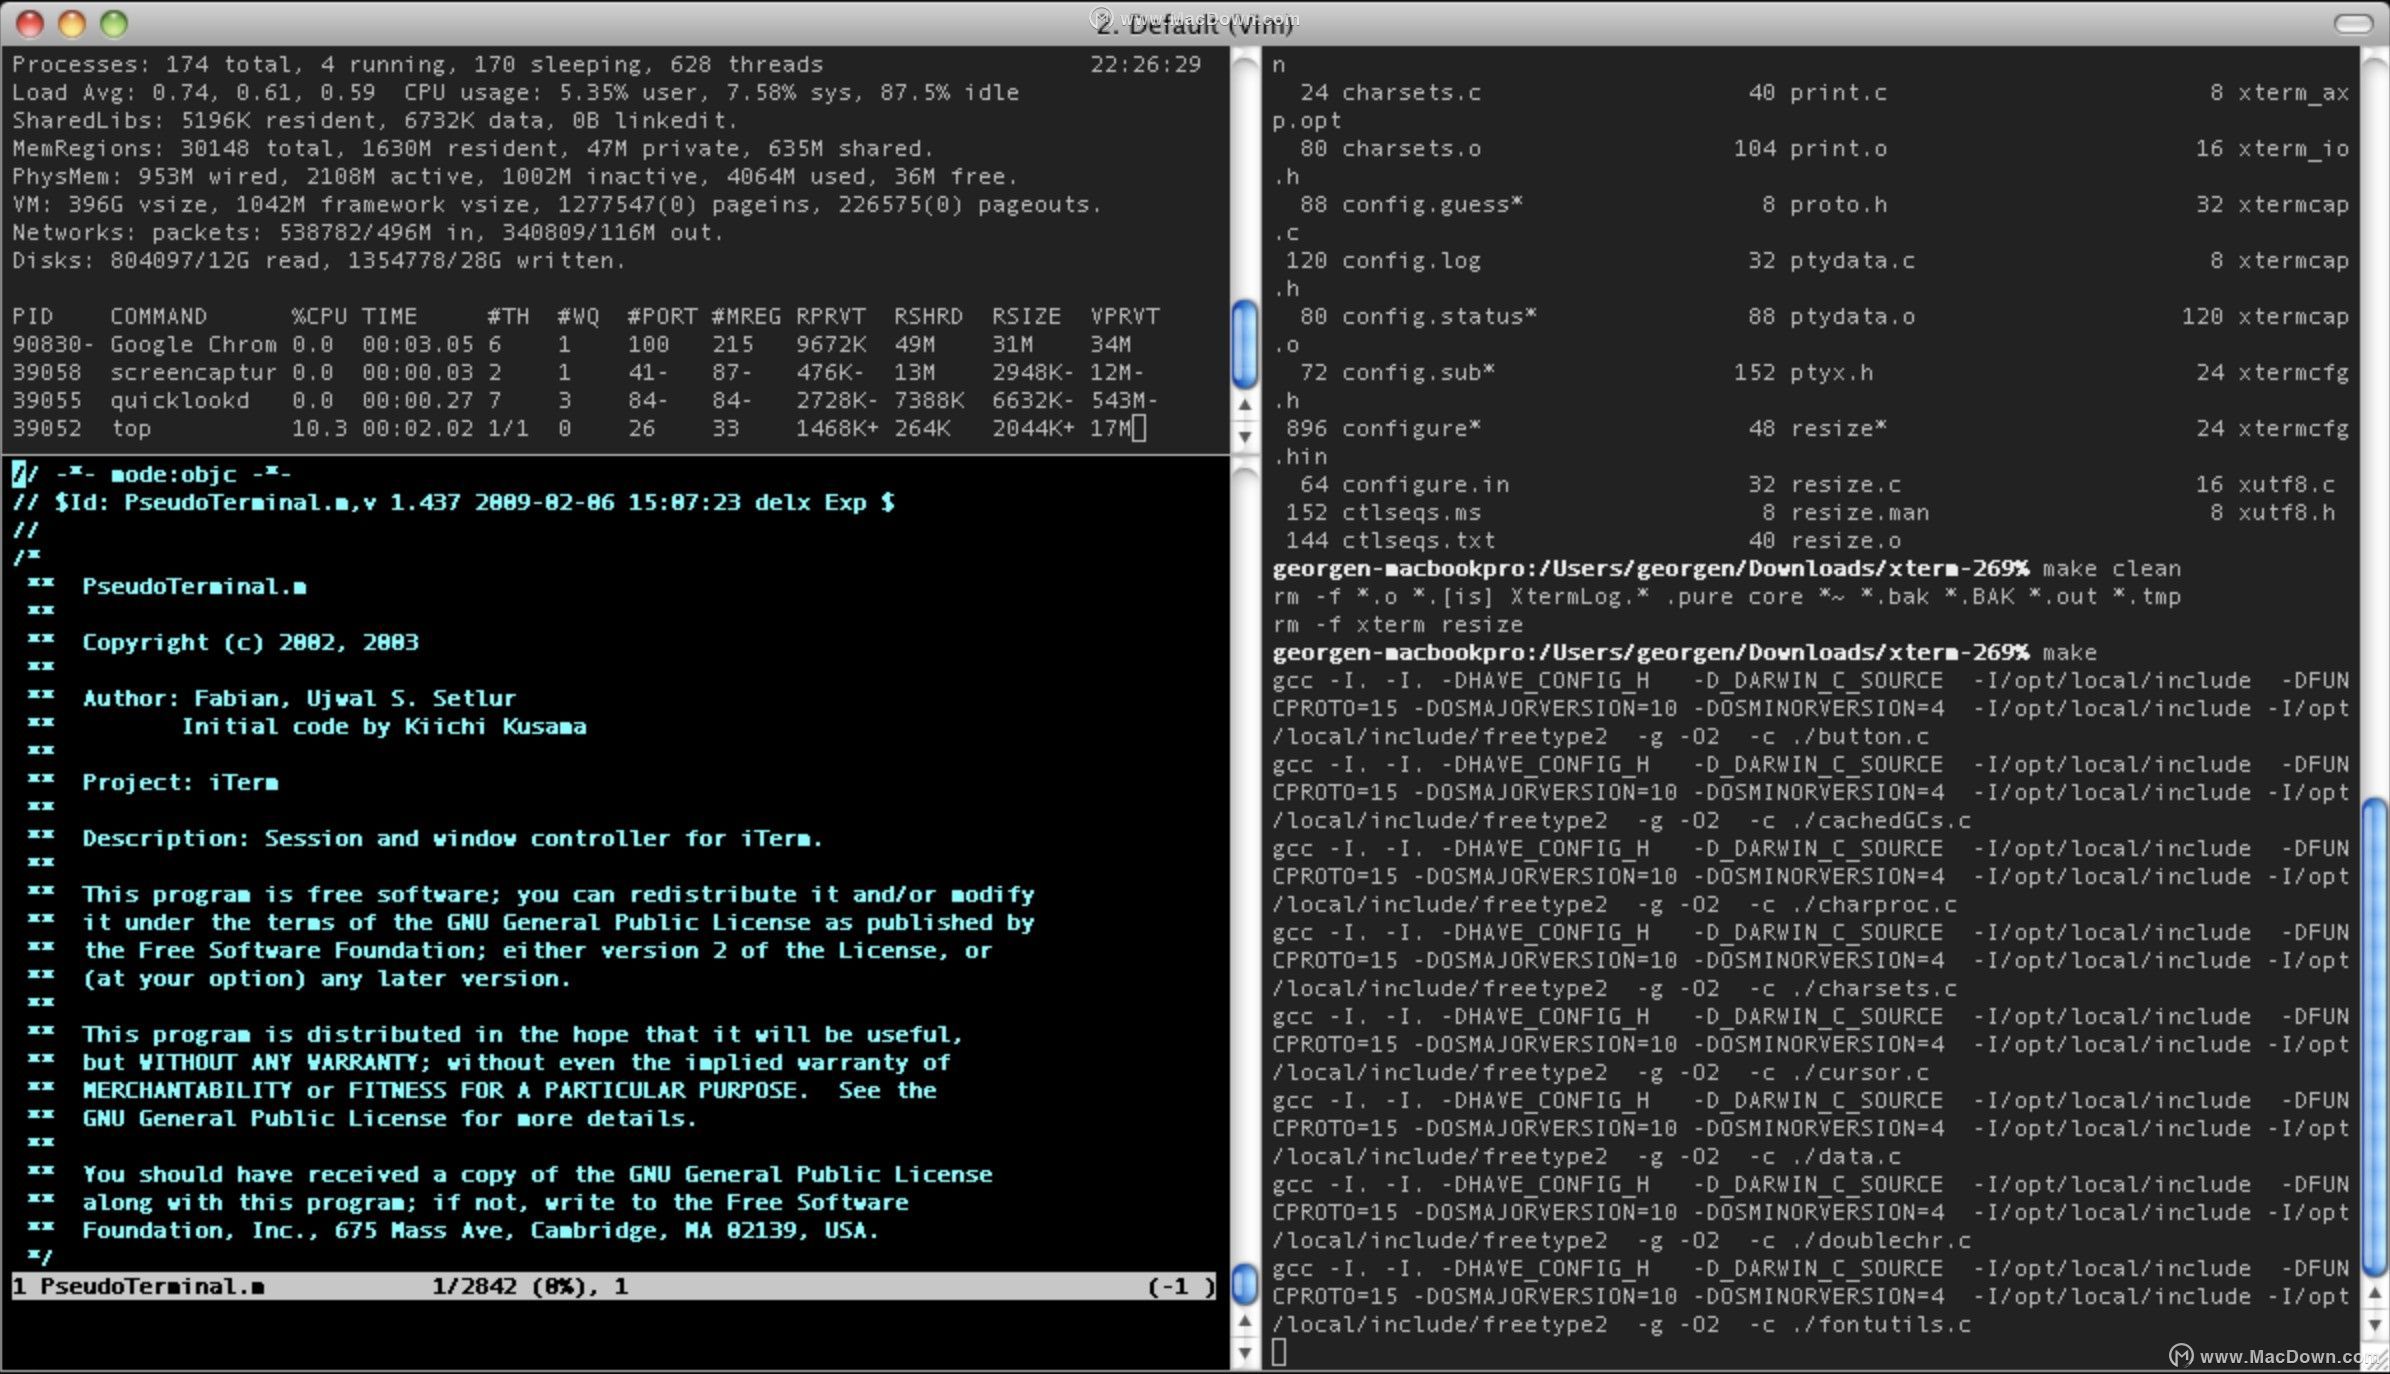This screenshot has height=1374, width=2390.
Task: Click the '#PORT' column header
Action: coord(662,316)
